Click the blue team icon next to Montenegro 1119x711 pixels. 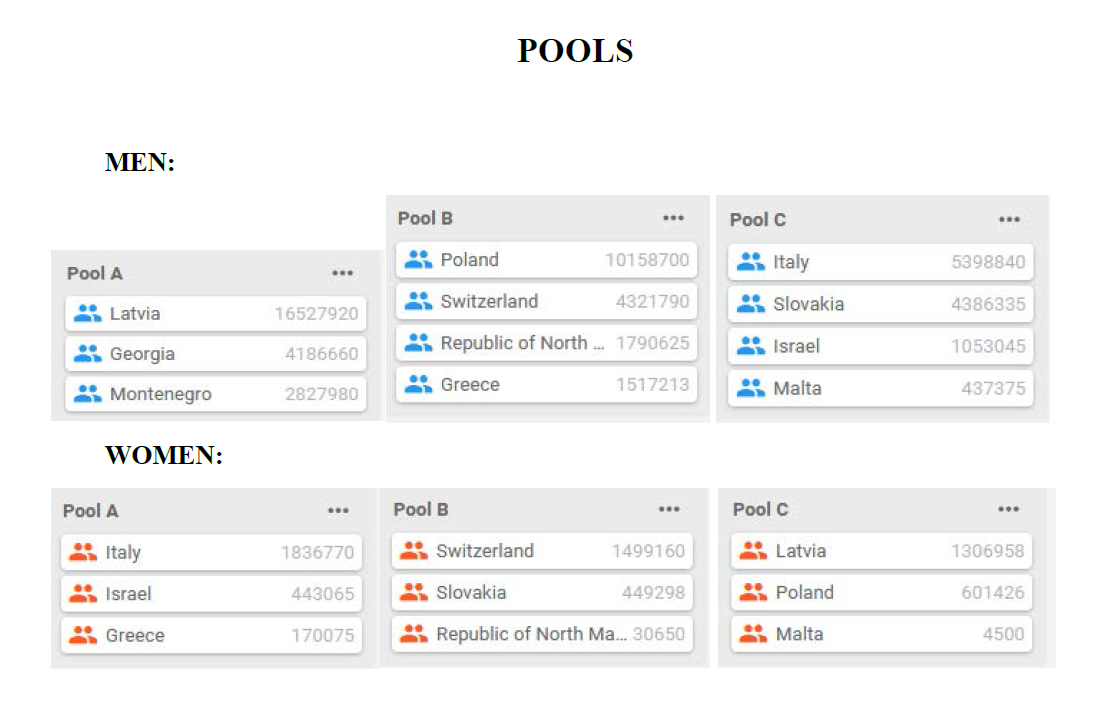pos(88,394)
